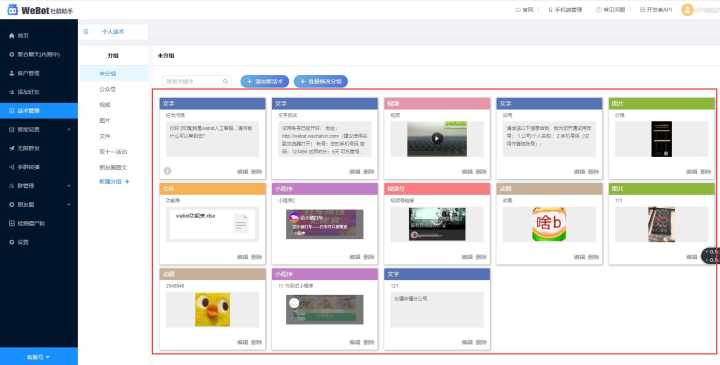Open the add-friend entry in the dark sidebar

pyautogui.click(x=24, y=92)
